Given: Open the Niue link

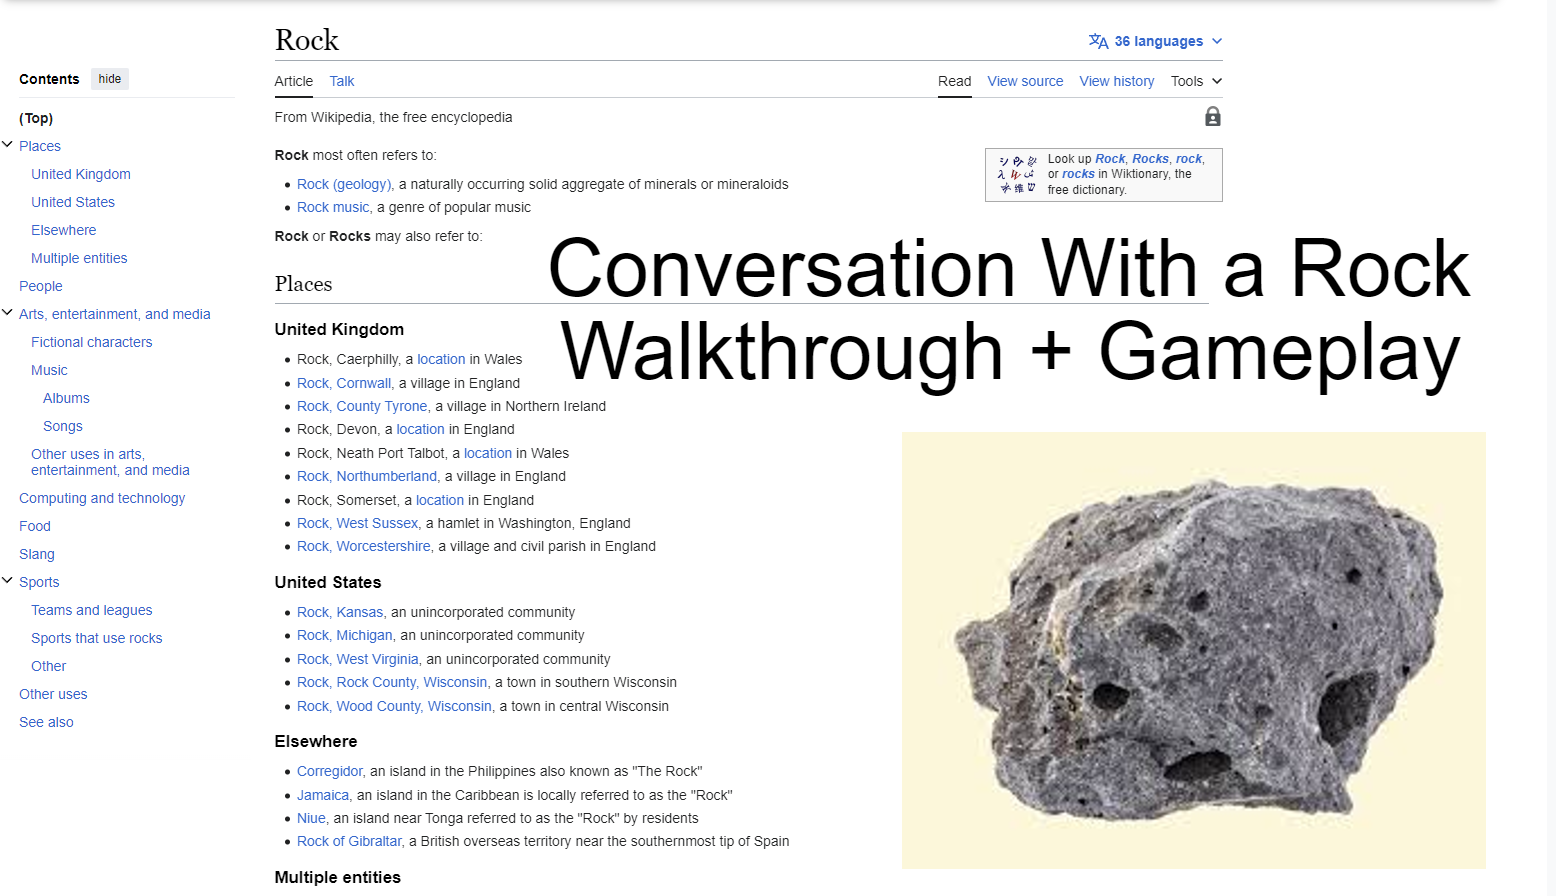Looking at the screenshot, I should (x=311, y=818).
